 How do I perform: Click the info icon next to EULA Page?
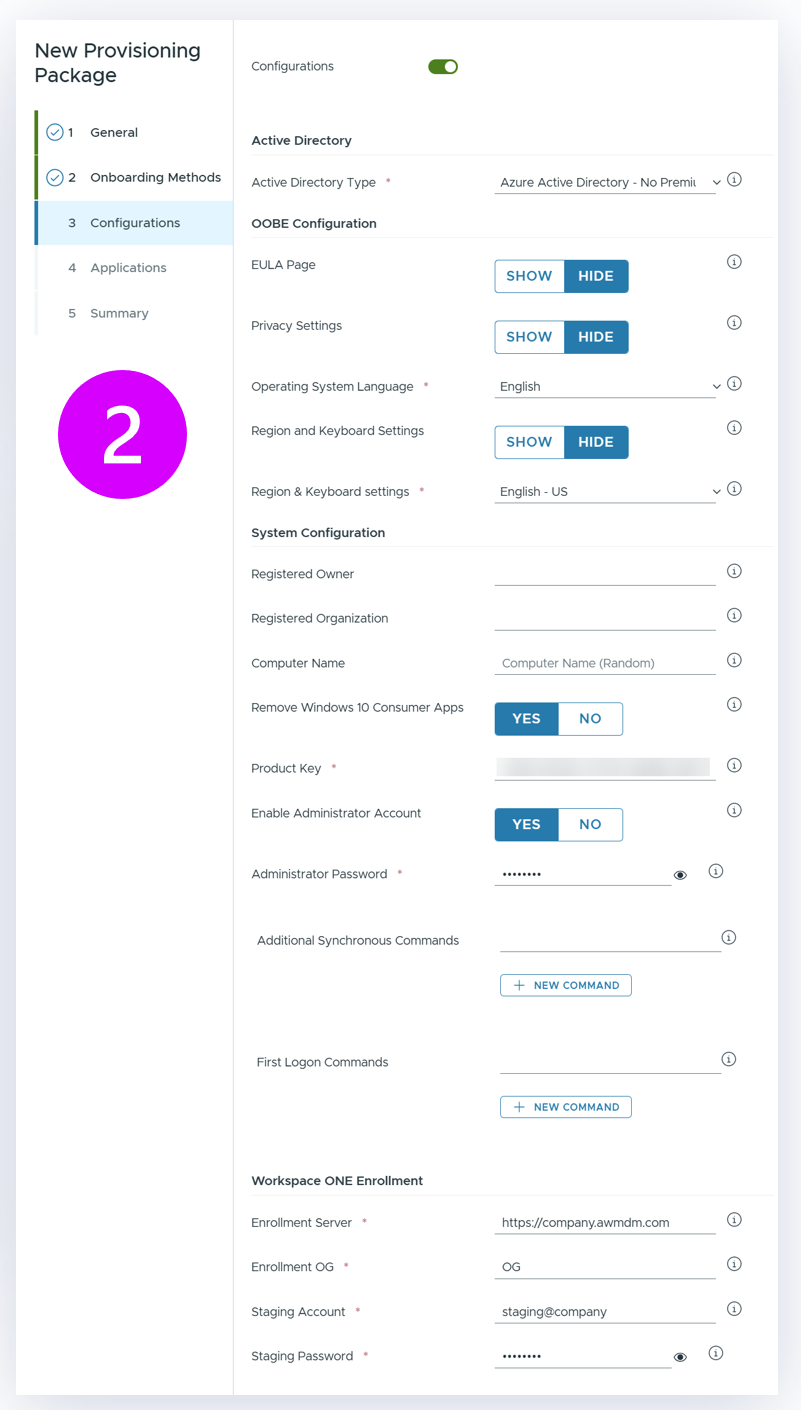(734, 261)
